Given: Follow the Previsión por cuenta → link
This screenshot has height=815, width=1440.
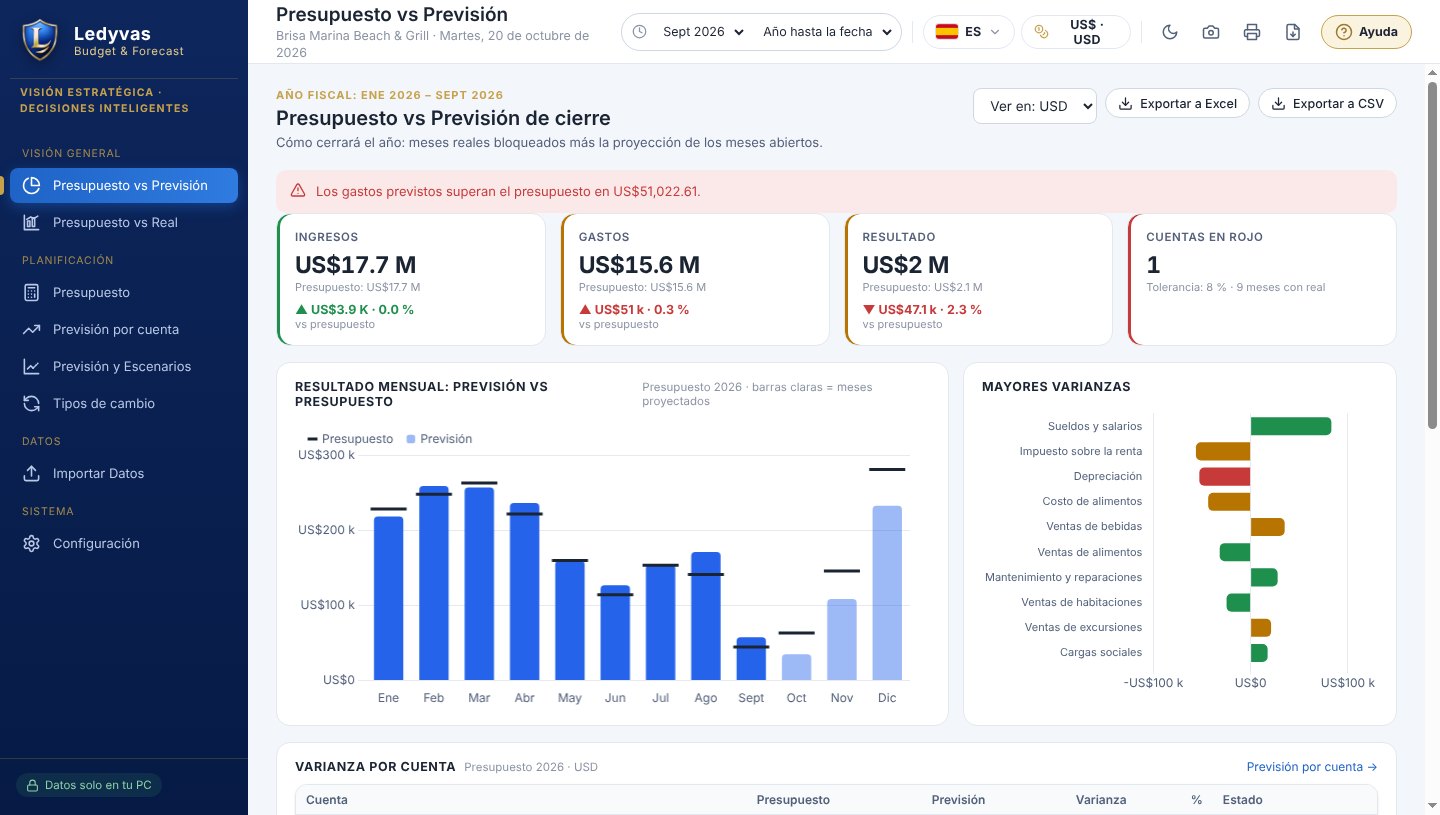Looking at the screenshot, I should 1312,767.
